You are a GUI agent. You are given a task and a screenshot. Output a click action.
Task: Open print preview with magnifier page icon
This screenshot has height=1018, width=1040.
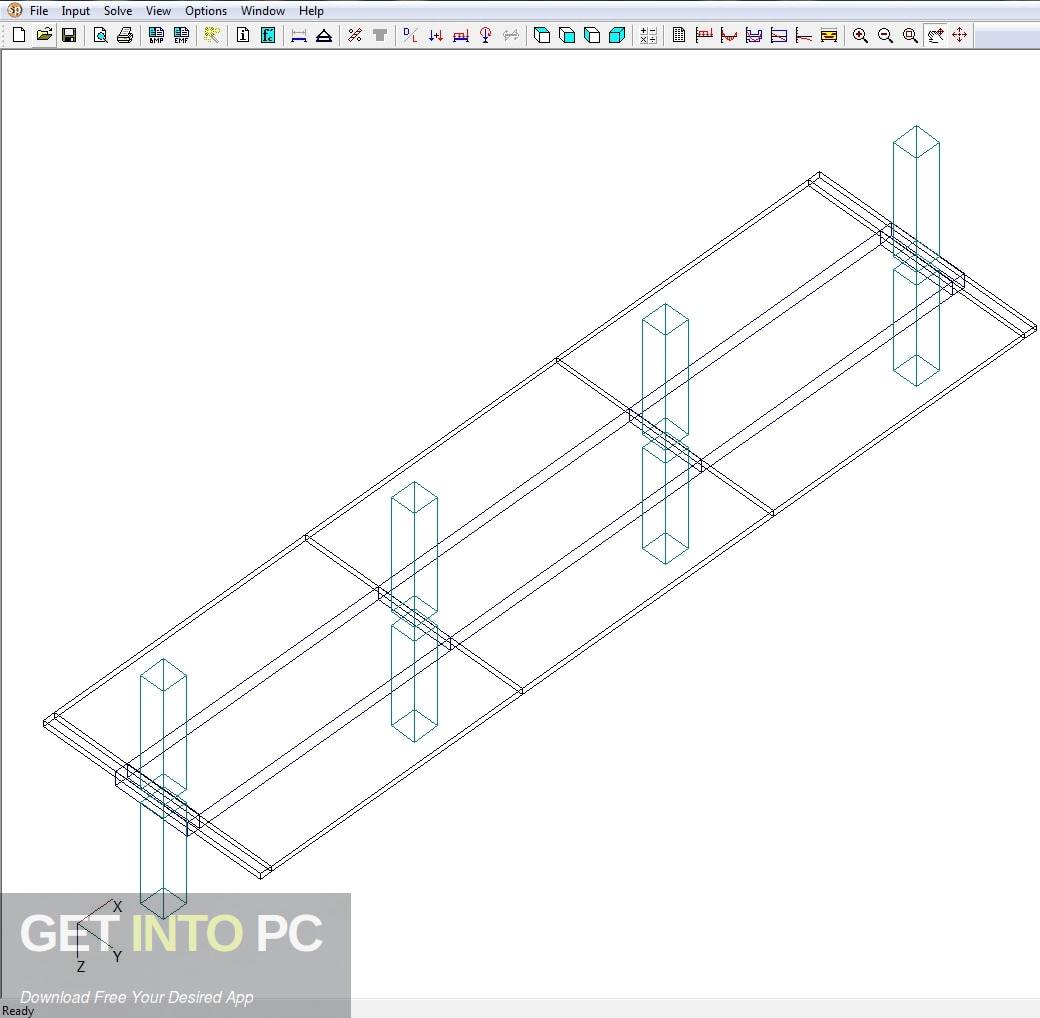coord(100,35)
